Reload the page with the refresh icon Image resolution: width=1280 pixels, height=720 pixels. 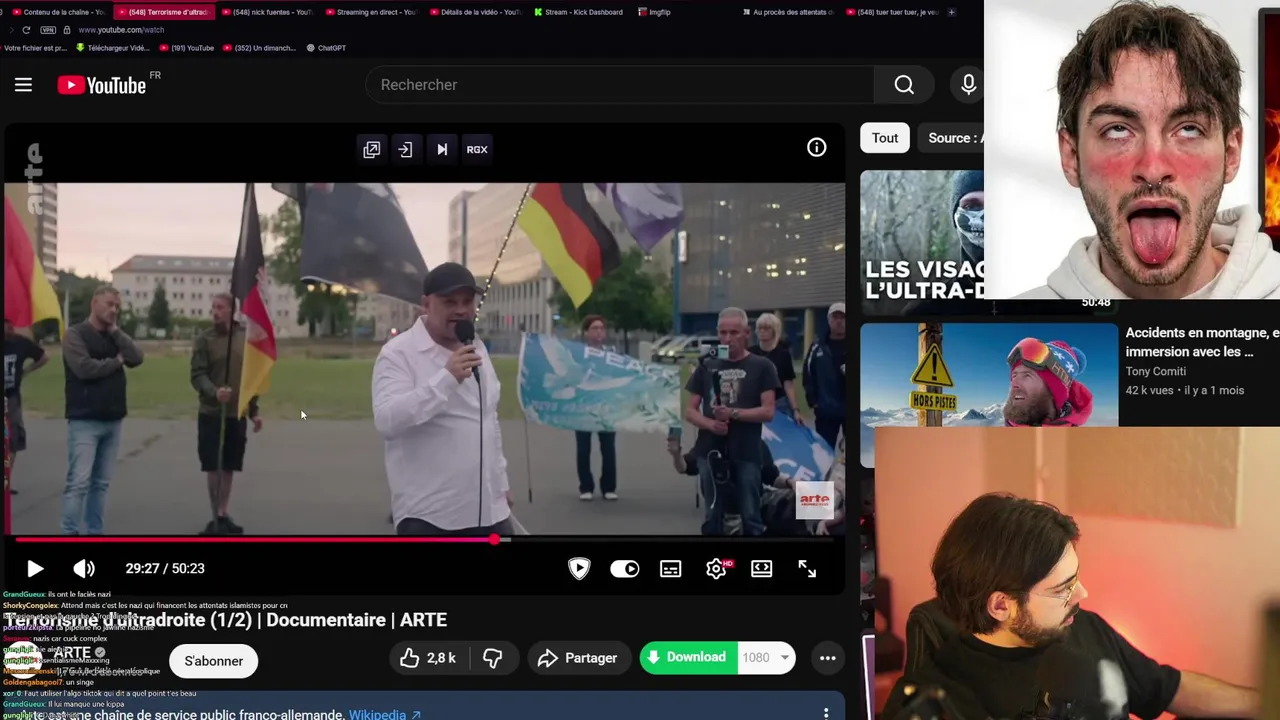[26, 30]
